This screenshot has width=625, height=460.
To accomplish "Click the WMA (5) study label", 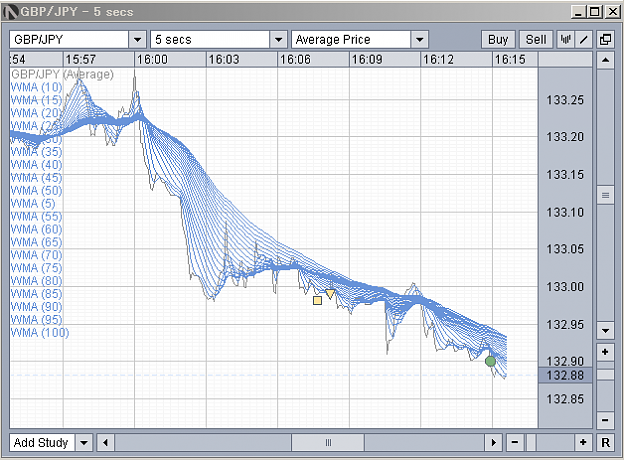I will pos(33,203).
